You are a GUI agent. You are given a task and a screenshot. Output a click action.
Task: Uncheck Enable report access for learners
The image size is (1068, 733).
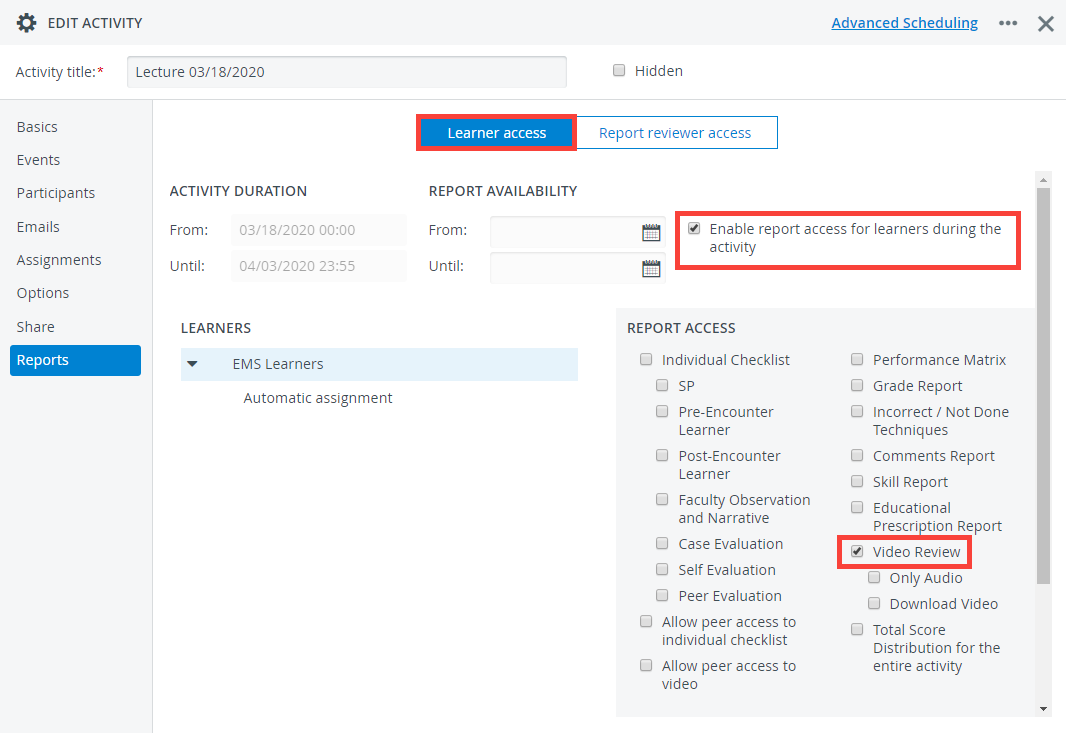[693, 228]
